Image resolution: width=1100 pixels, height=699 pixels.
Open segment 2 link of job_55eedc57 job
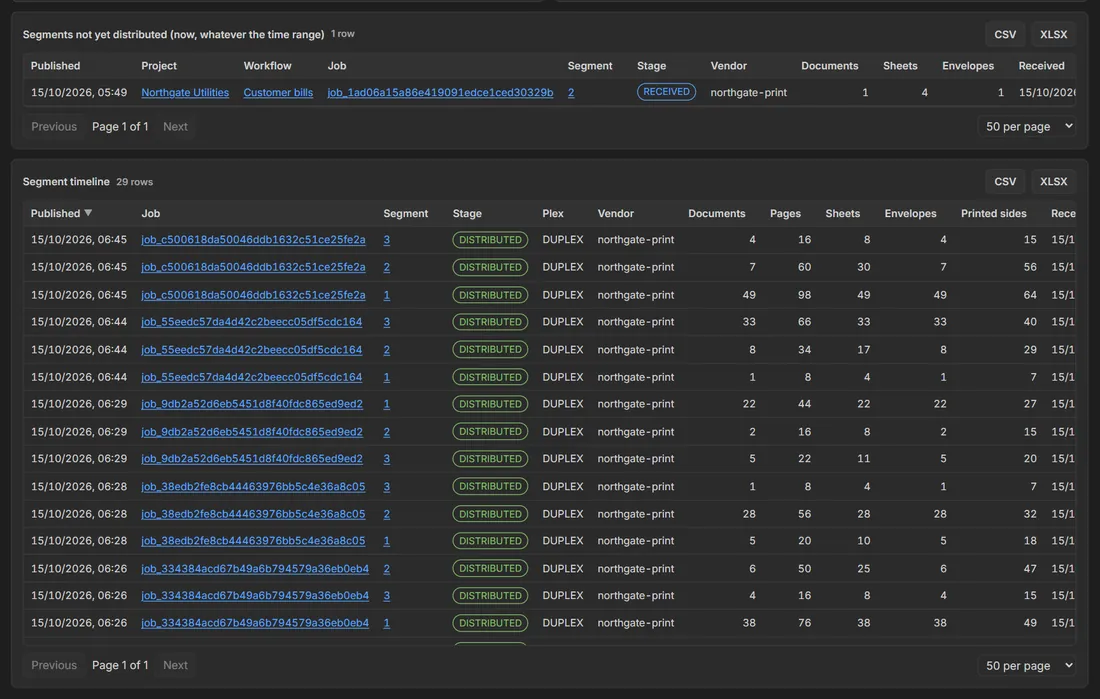click(387, 350)
